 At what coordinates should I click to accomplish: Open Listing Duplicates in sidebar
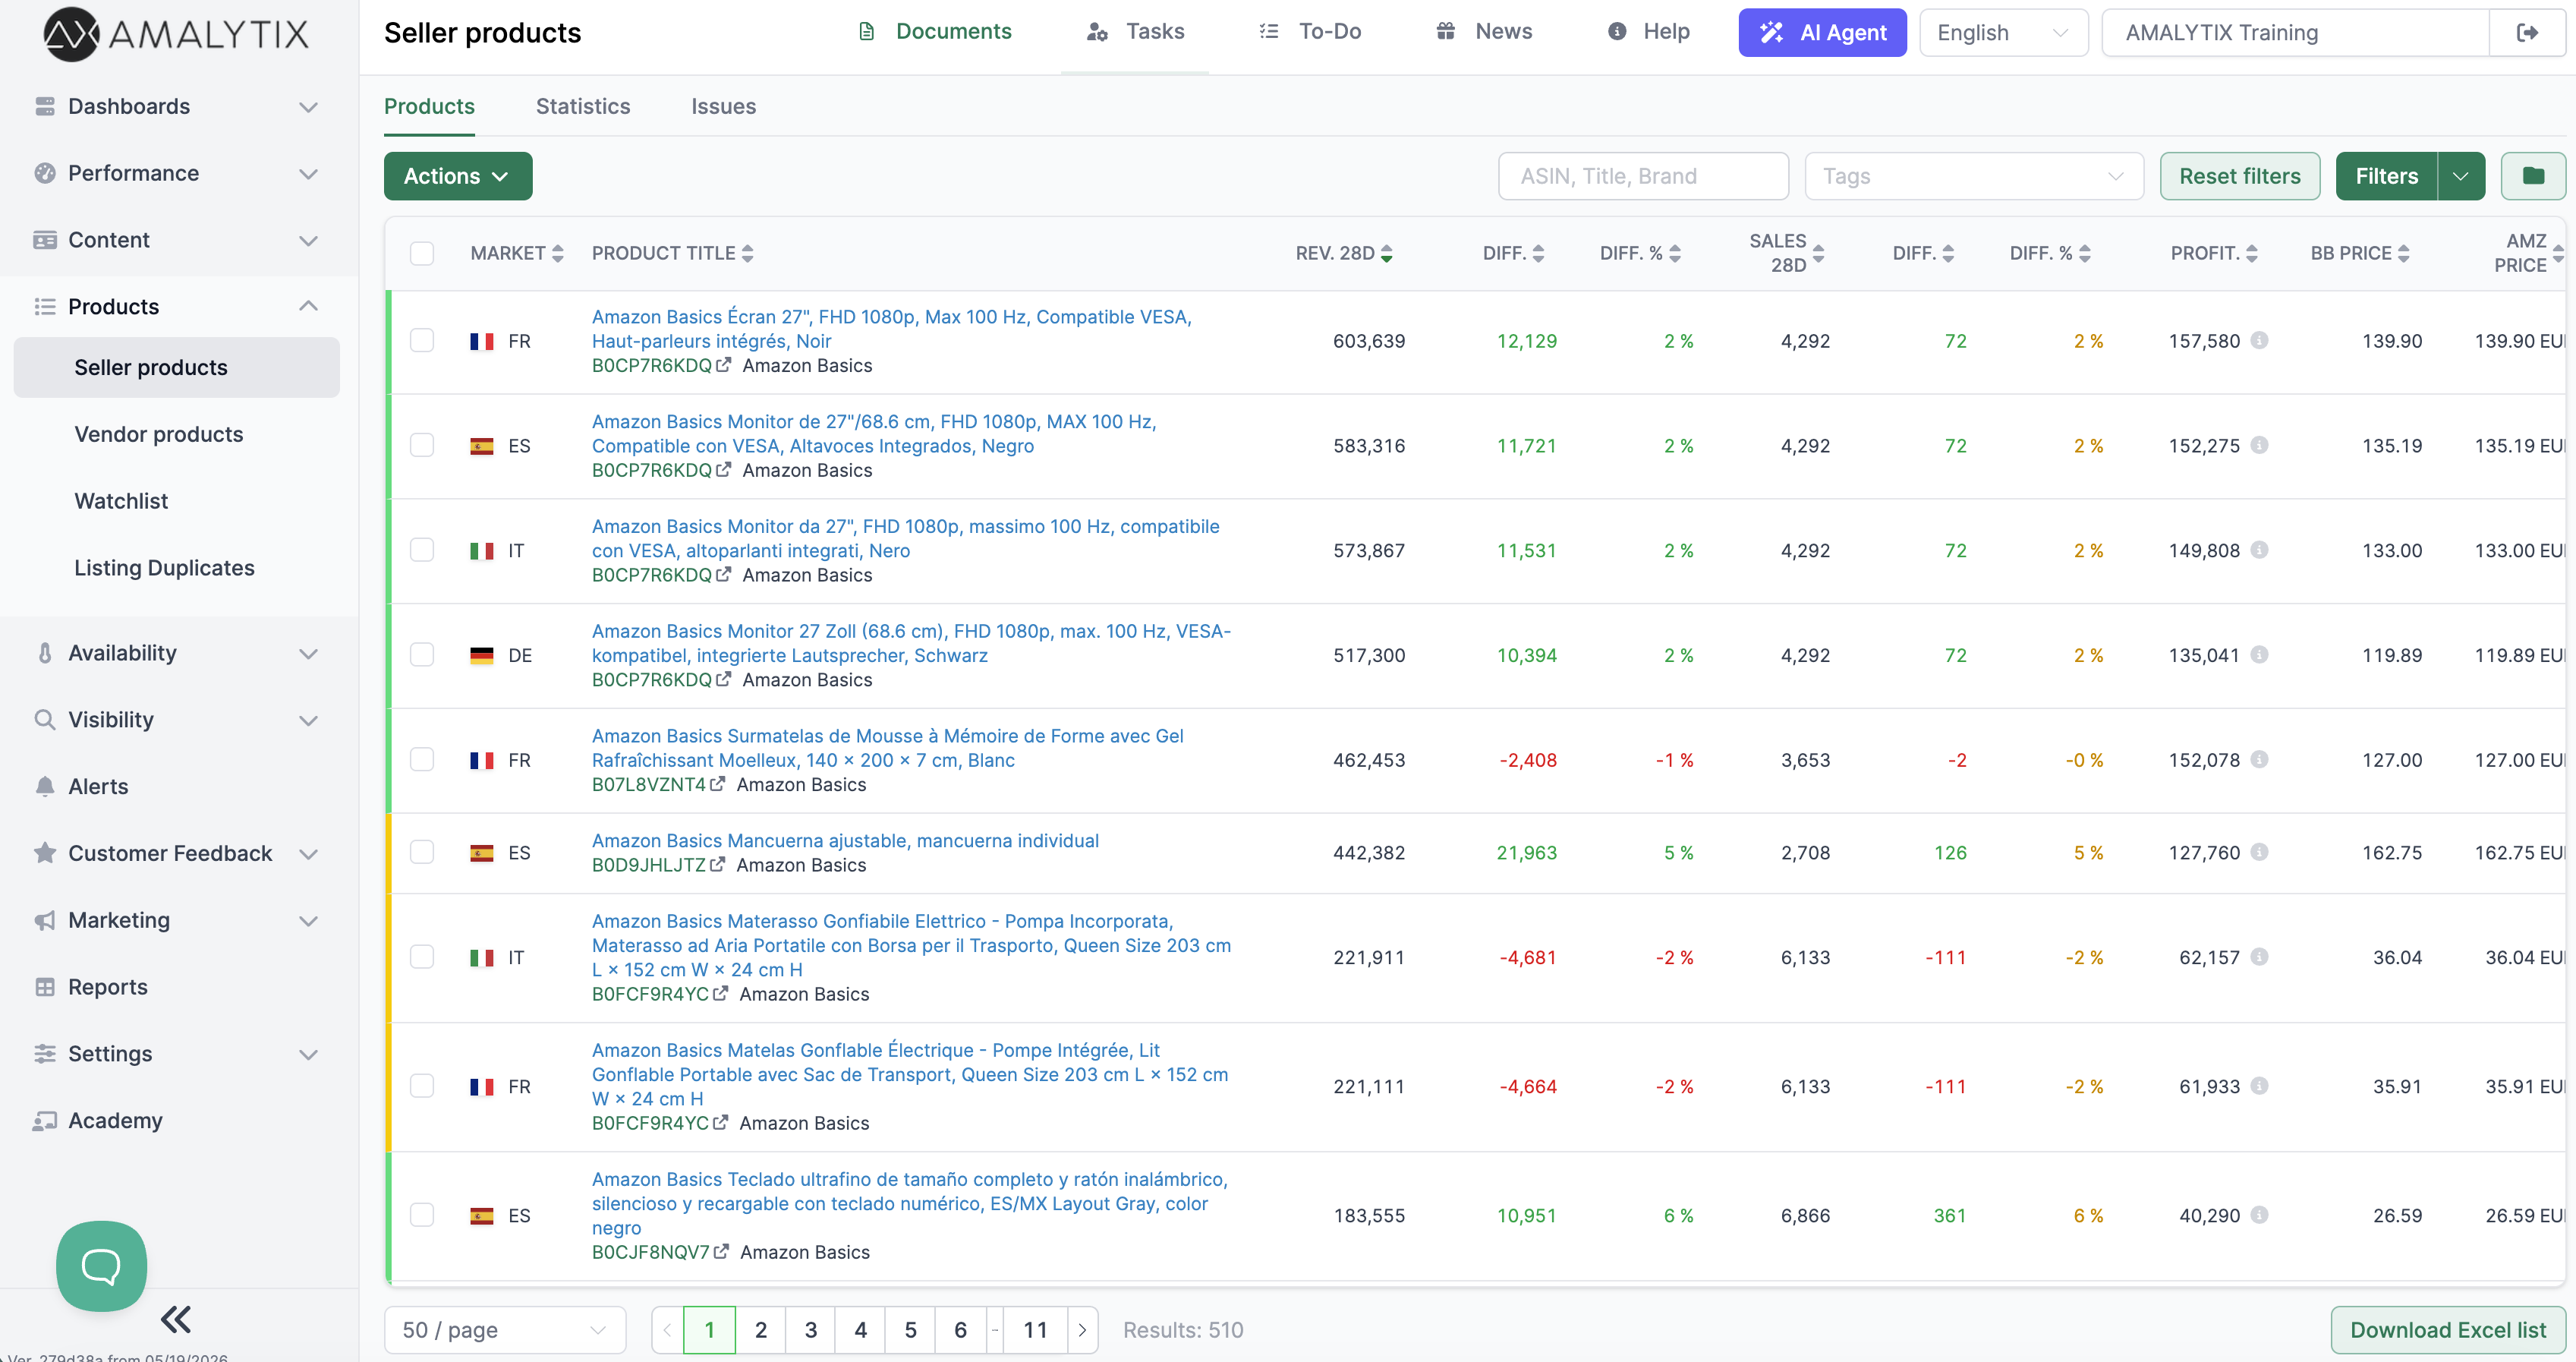tap(164, 568)
